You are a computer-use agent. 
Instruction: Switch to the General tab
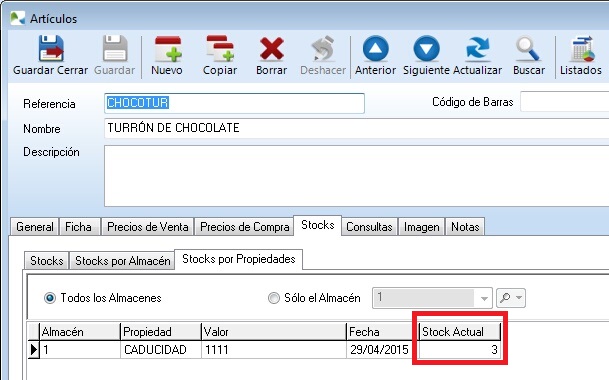(35, 227)
